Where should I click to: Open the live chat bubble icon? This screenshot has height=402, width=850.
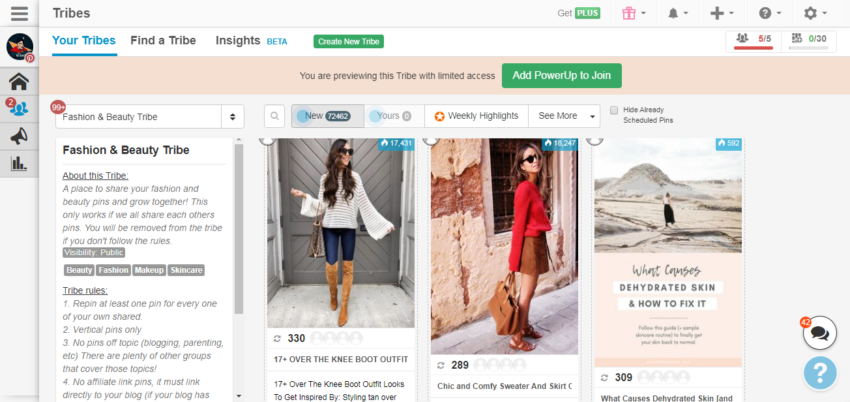pyautogui.click(x=819, y=332)
